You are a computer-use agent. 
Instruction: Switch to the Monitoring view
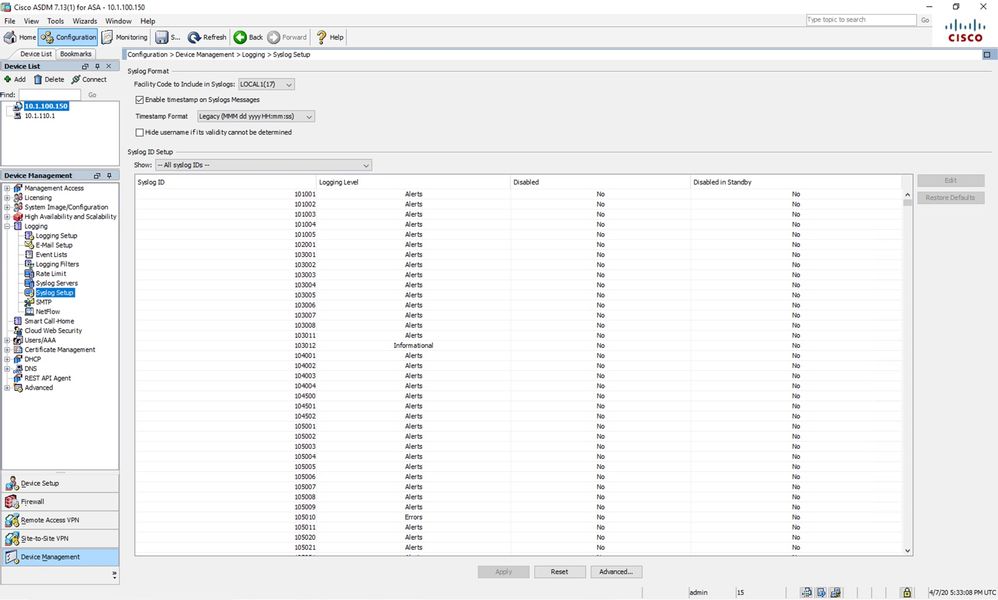(124, 37)
